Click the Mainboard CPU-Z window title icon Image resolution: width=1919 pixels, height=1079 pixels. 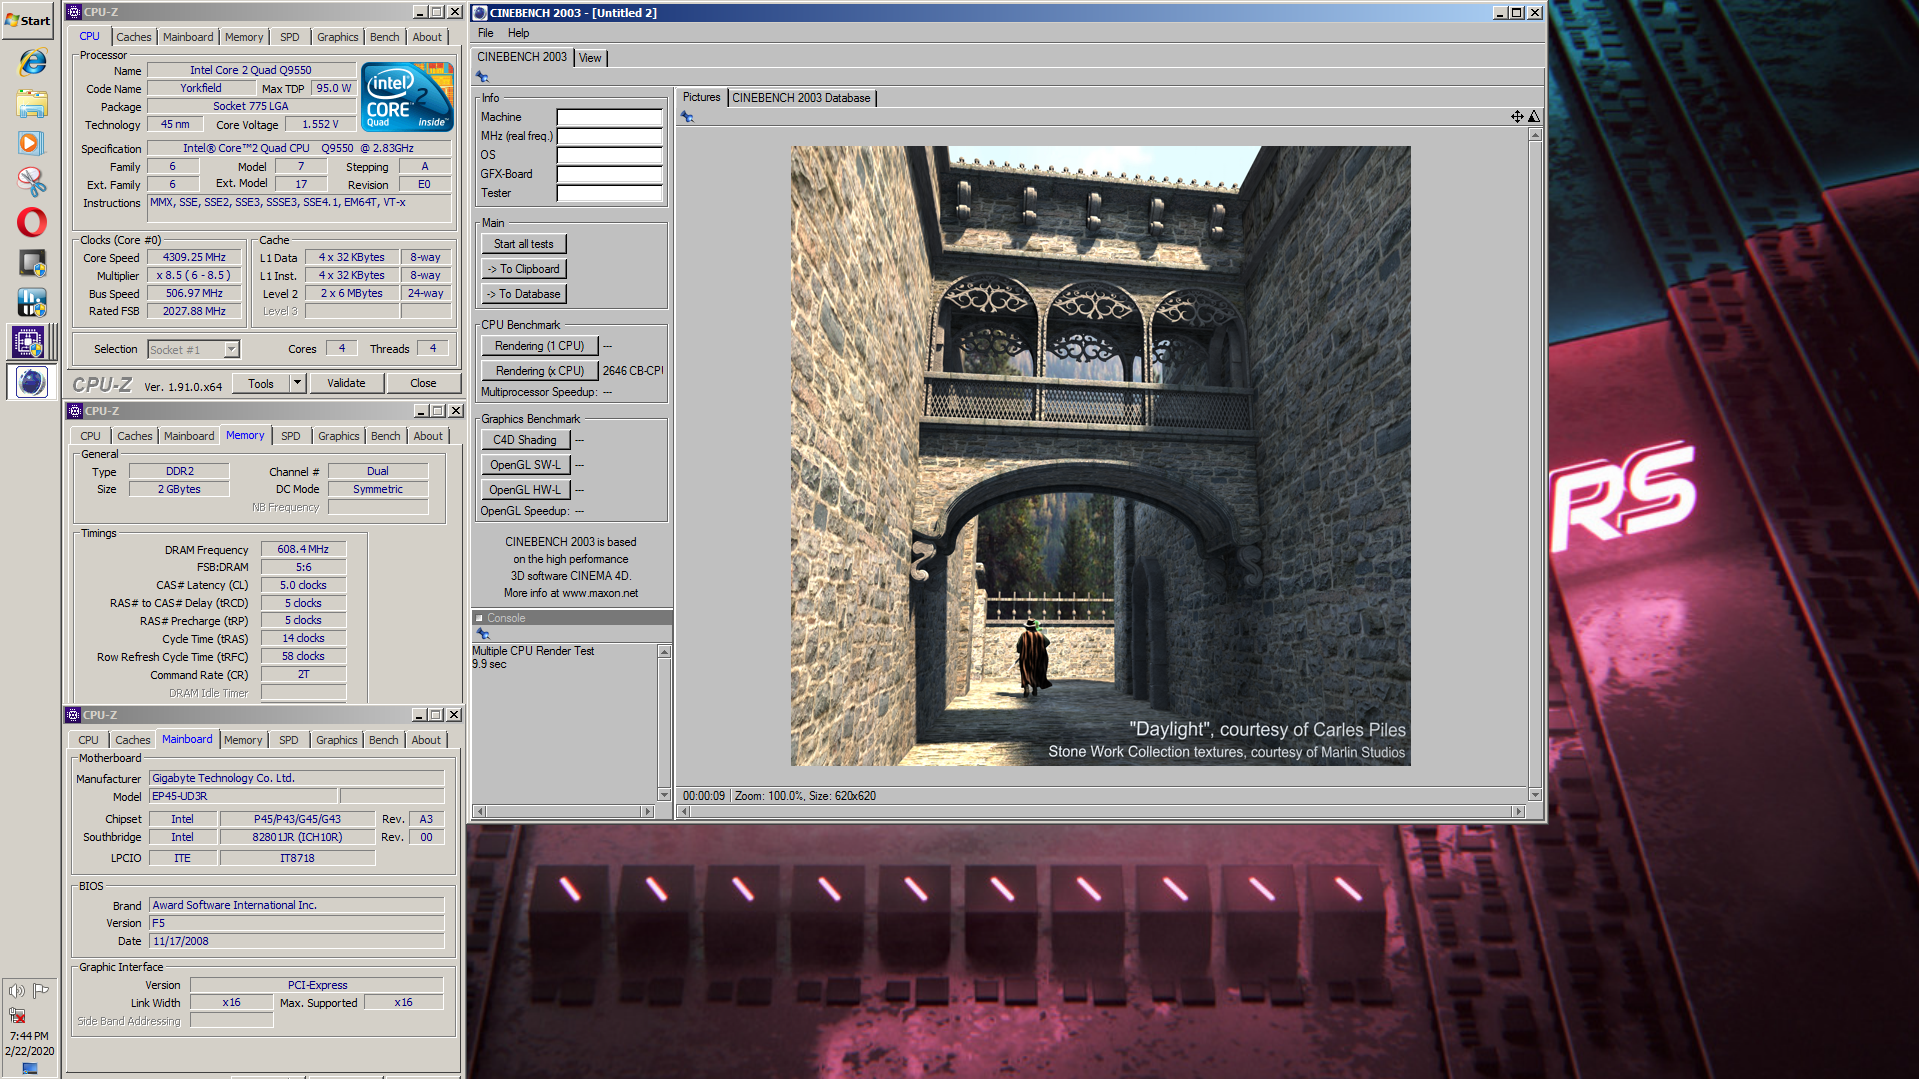tap(73, 715)
